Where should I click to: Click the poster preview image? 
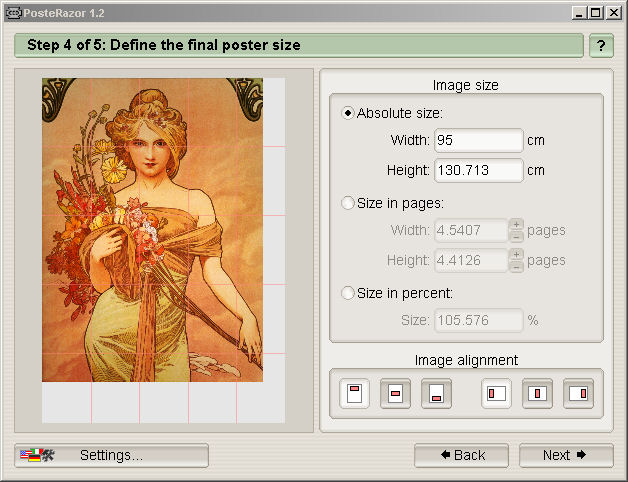[x=153, y=230]
